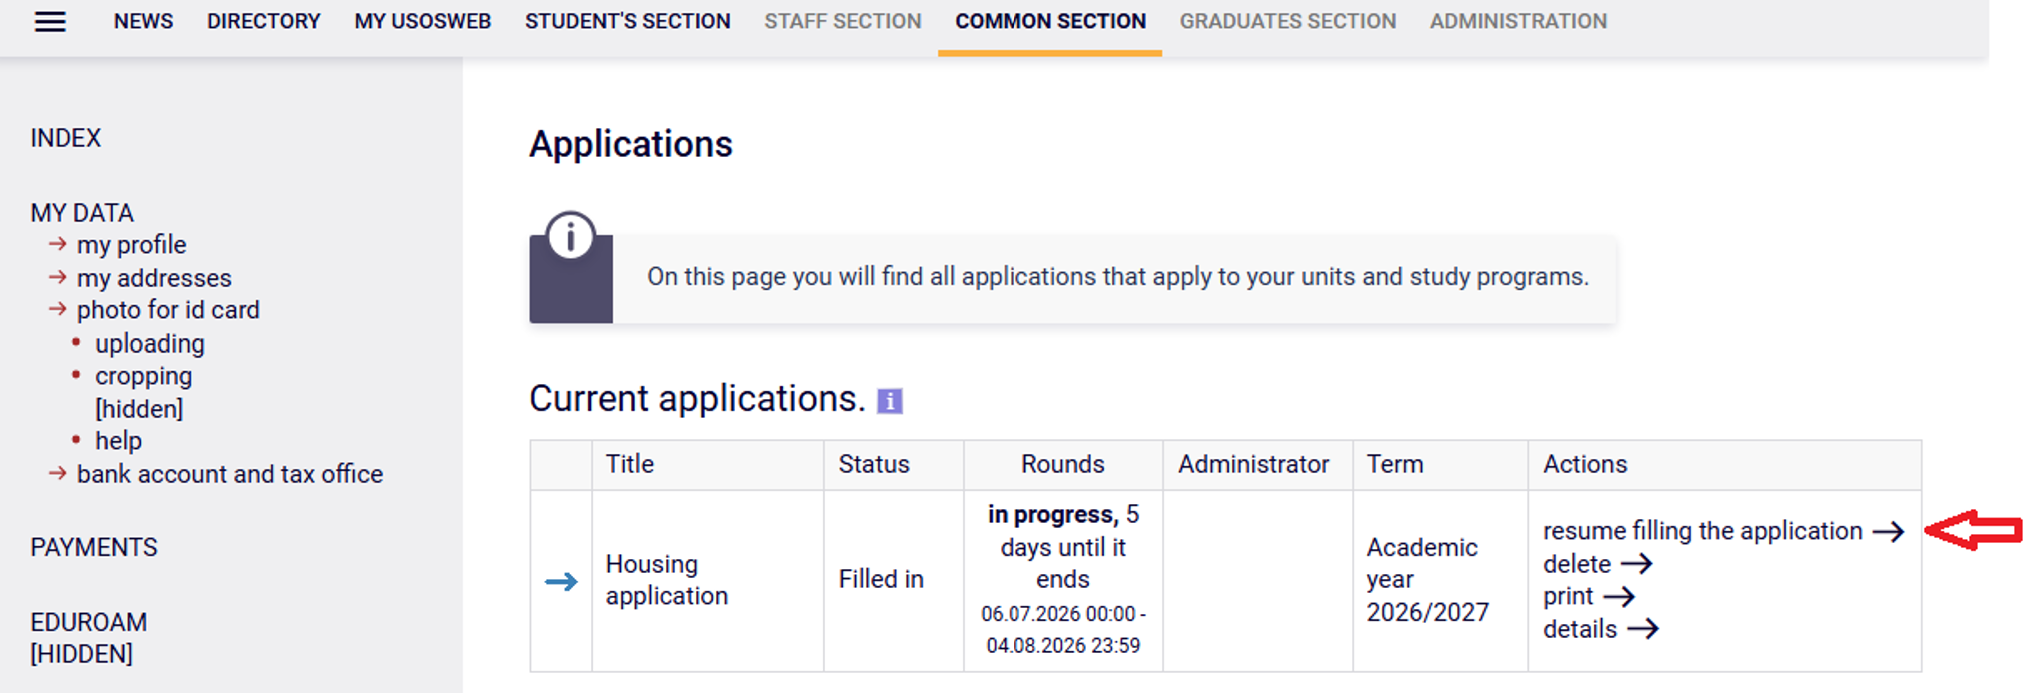This screenshot has height=693, width=2034.
Task: Open the hamburger menu icon
Action: (x=50, y=21)
